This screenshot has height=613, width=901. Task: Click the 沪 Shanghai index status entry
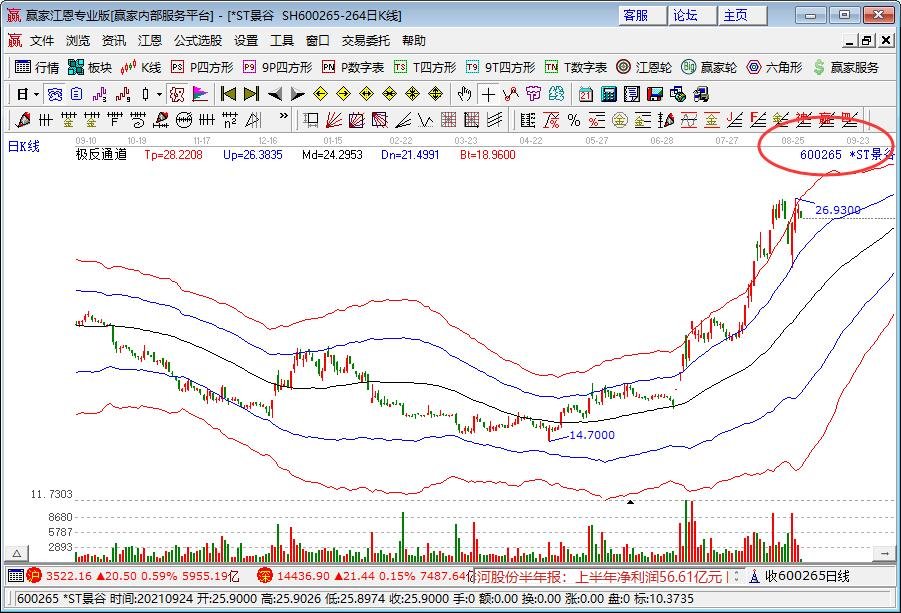133,576
